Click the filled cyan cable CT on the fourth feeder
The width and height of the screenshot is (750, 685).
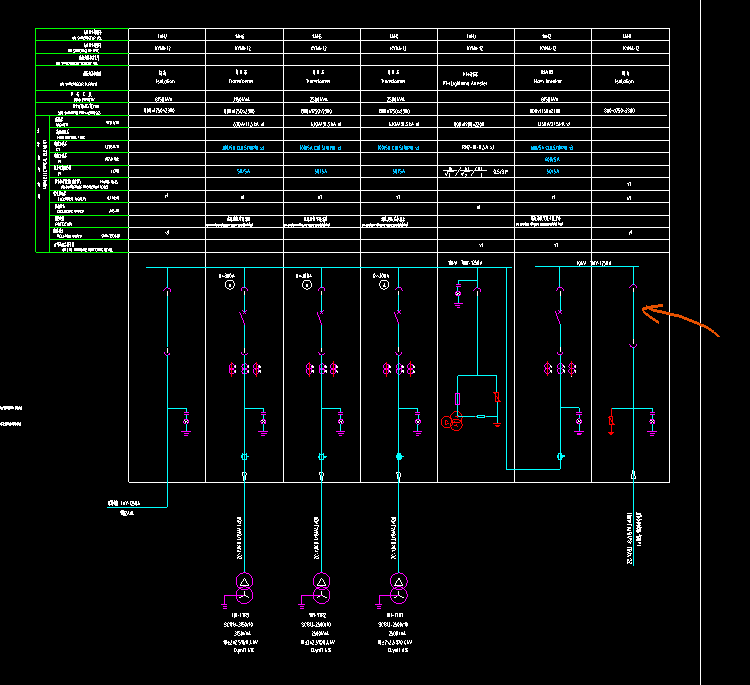pos(399,457)
